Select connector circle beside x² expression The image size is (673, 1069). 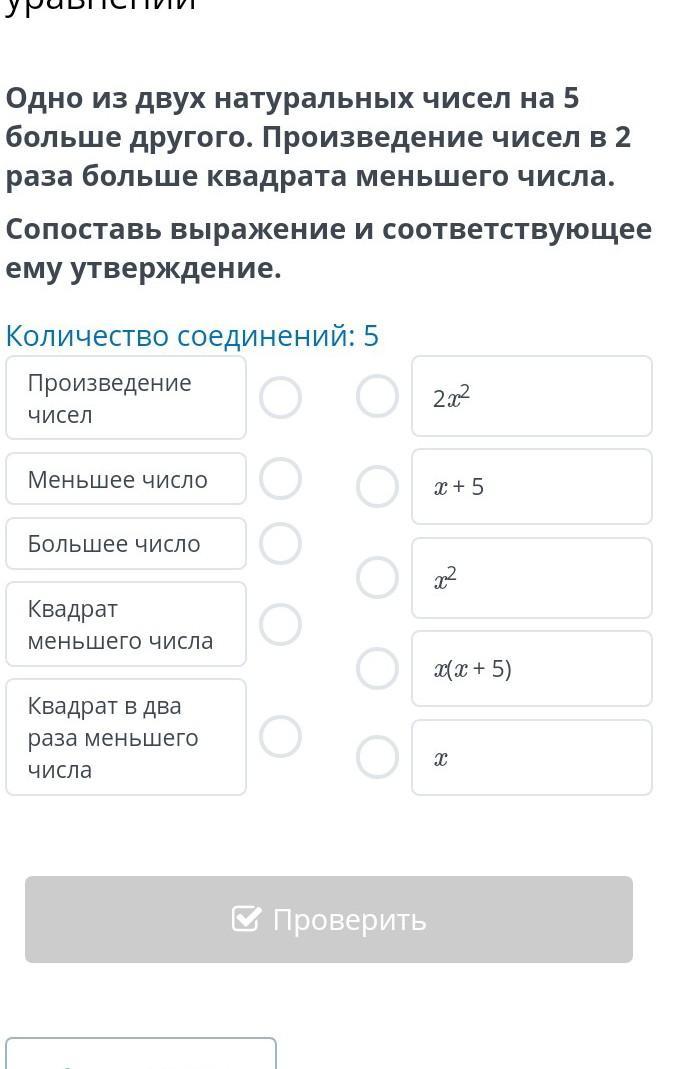coord(377,577)
